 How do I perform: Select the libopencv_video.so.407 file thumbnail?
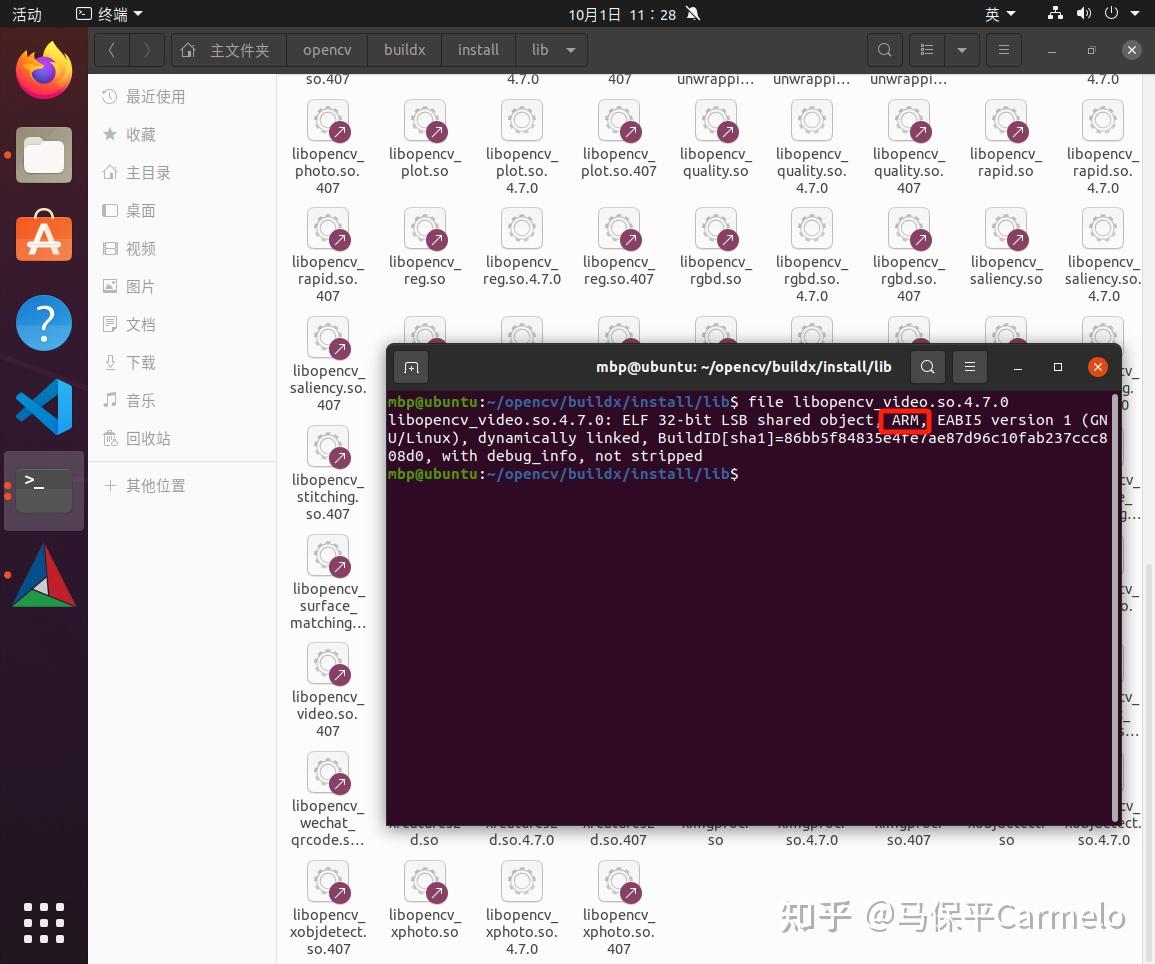(328, 663)
